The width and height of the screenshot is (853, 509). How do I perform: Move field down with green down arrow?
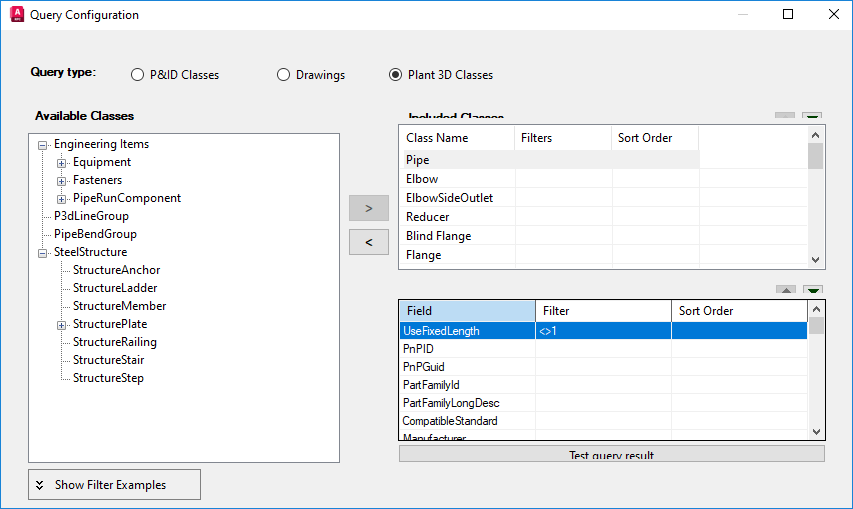coord(813,291)
